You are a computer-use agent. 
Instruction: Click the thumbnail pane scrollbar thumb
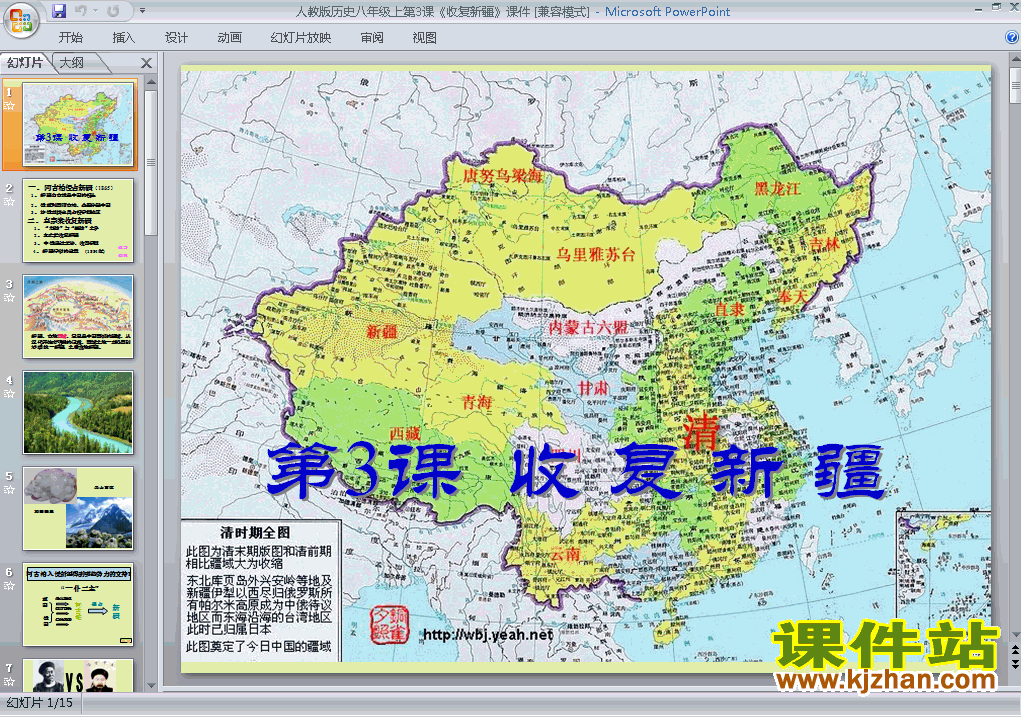click(x=151, y=162)
